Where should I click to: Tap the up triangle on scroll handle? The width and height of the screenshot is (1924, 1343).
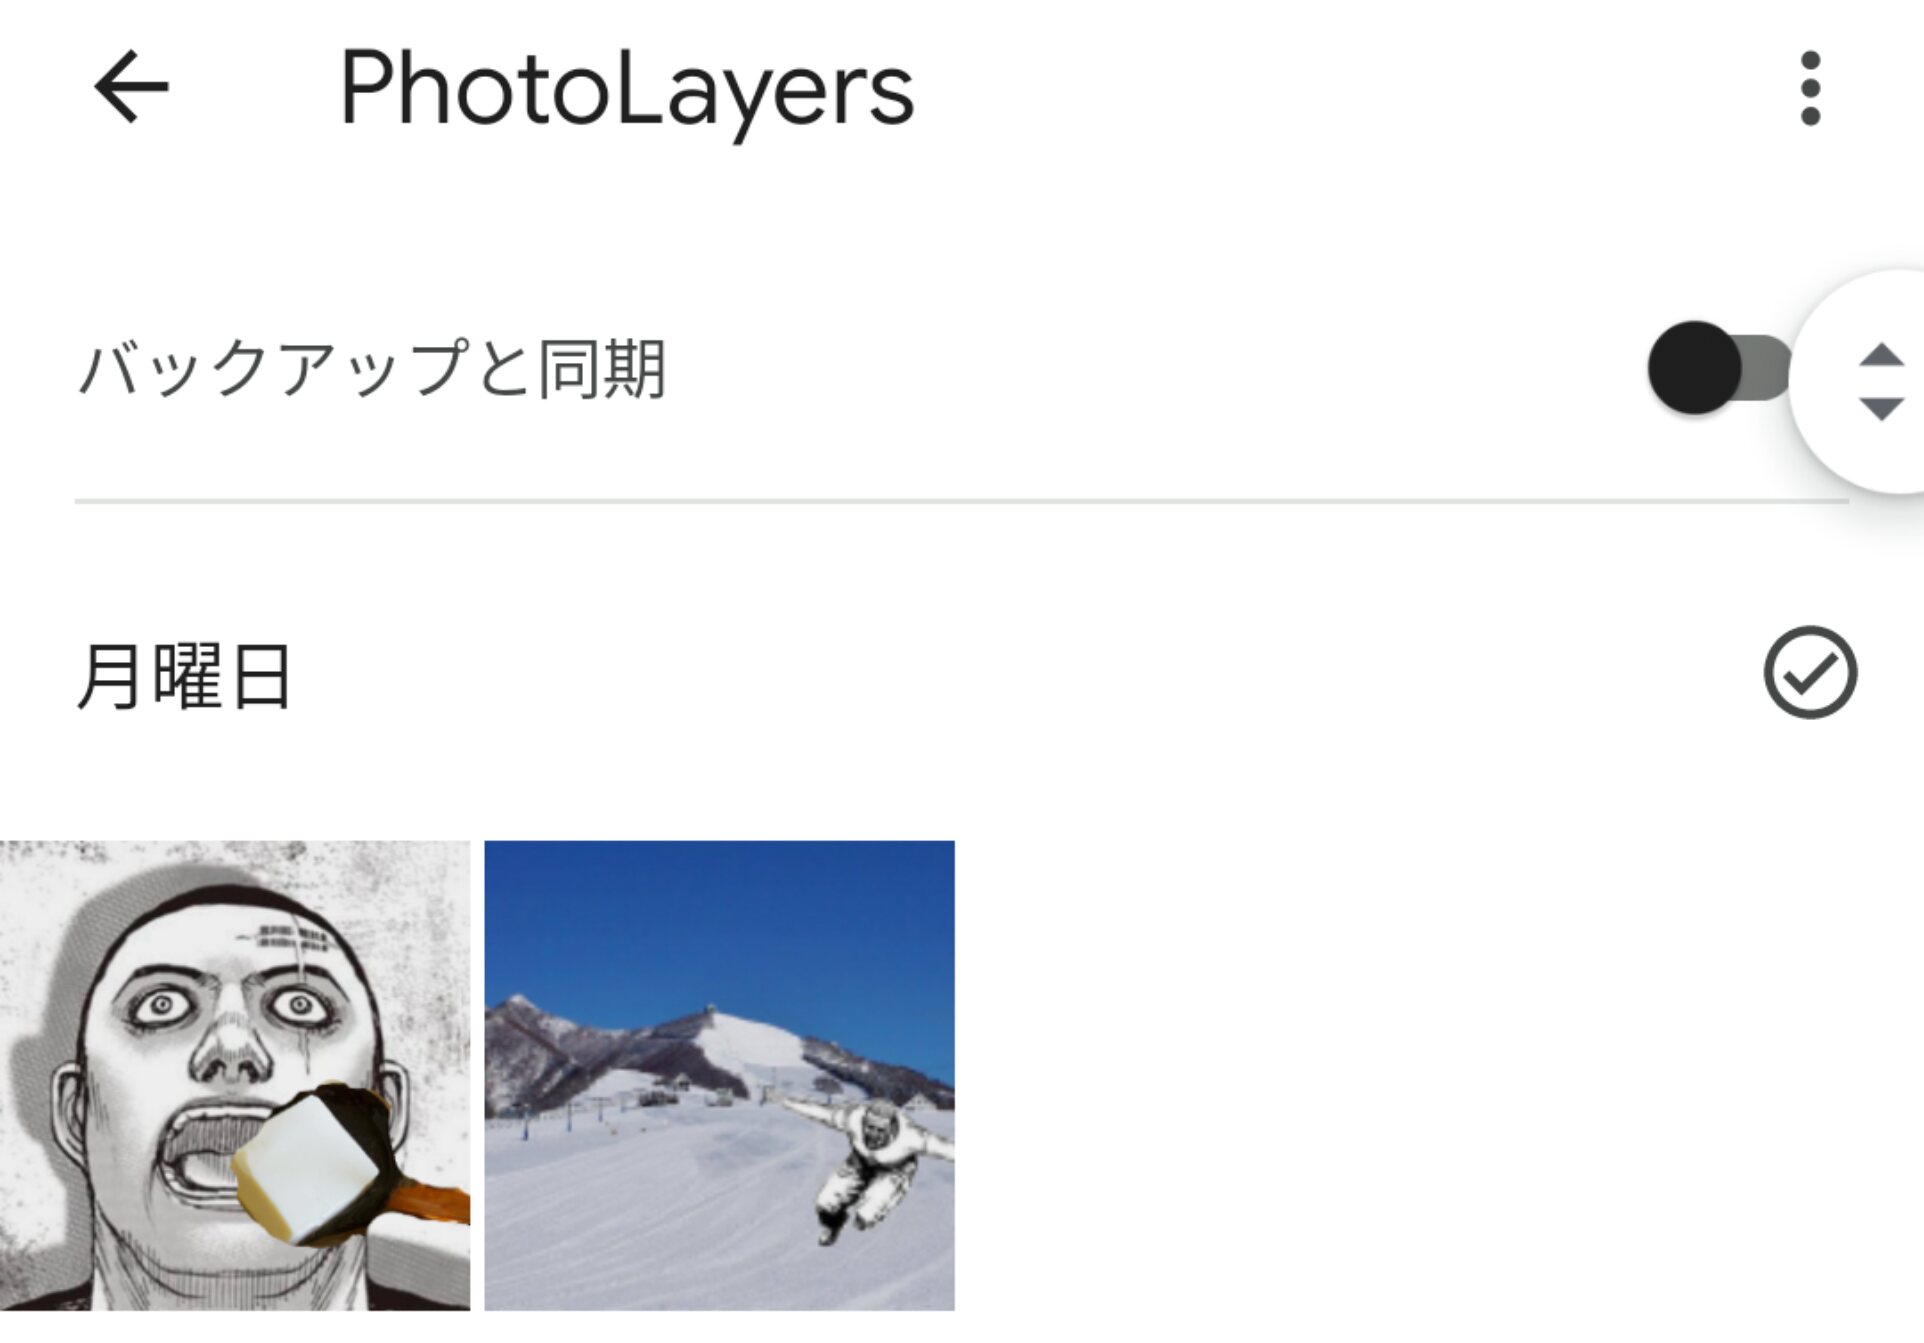coord(1881,354)
